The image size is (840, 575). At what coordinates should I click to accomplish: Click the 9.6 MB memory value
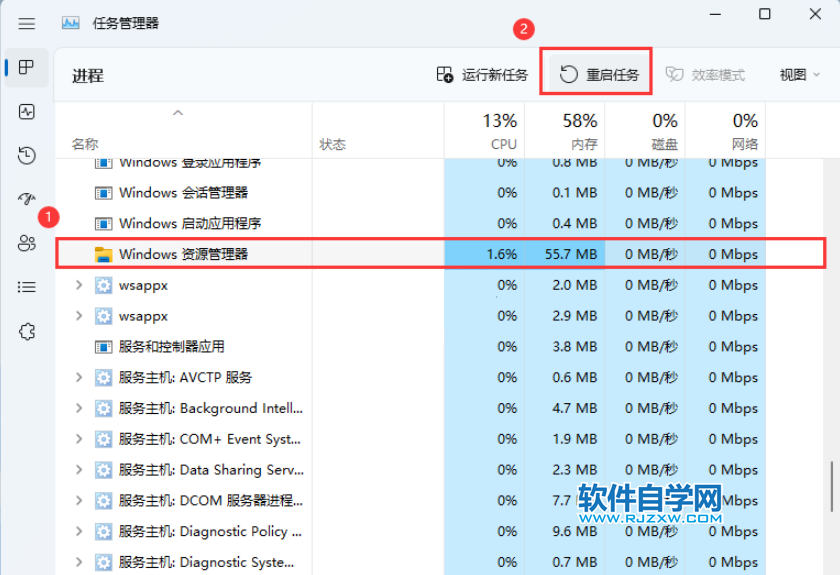tap(574, 532)
